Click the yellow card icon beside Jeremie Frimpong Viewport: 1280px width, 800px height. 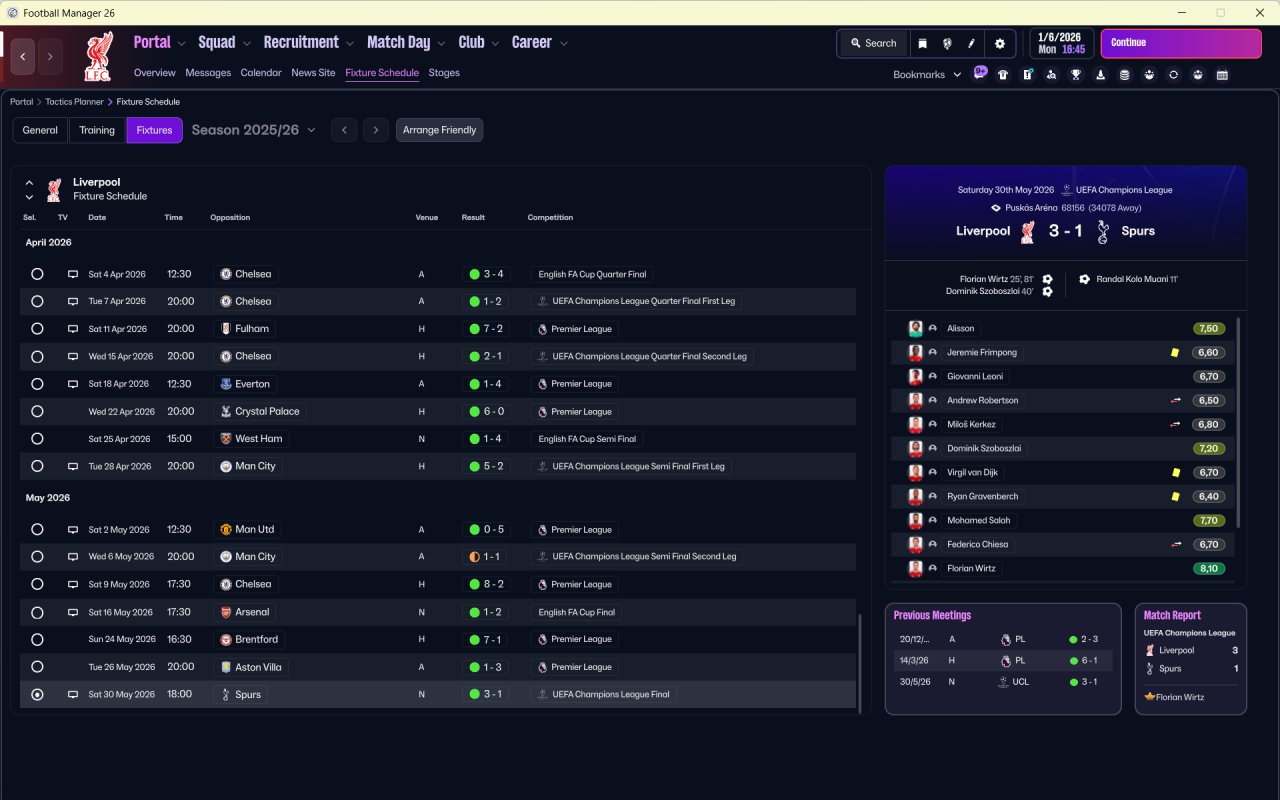(x=1175, y=353)
